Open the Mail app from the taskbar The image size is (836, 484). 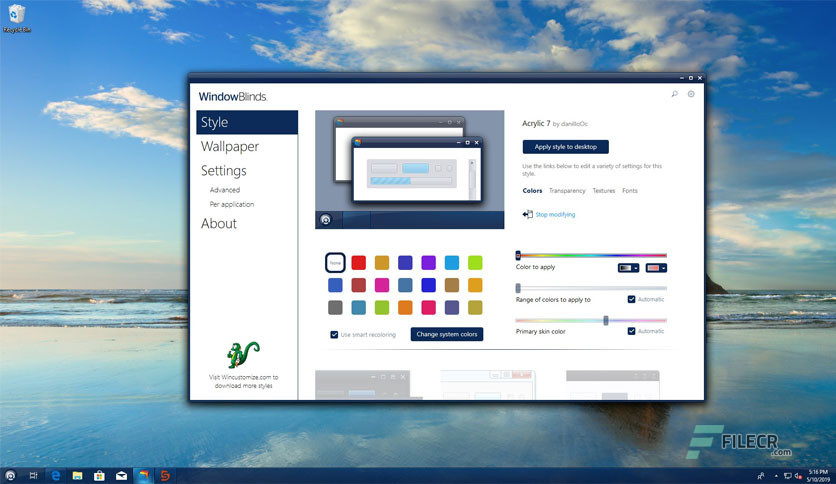(x=122, y=475)
